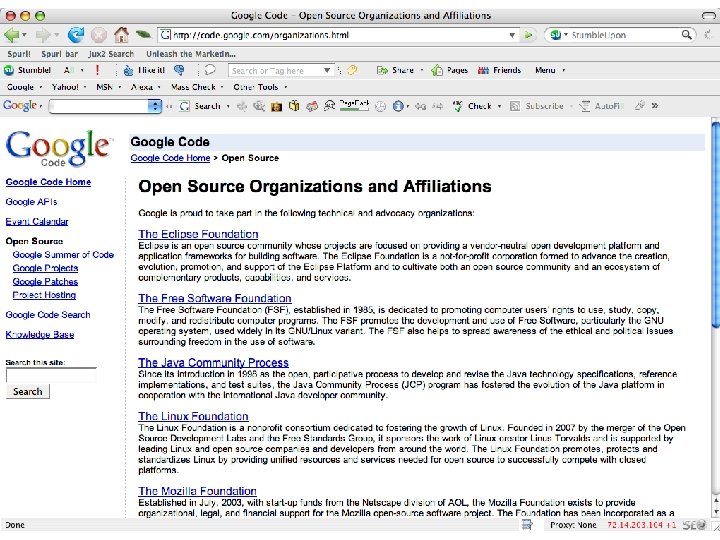This screenshot has height=540, width=720.
Task: Open The Free Software Foundation link
Action: [214, 298]
